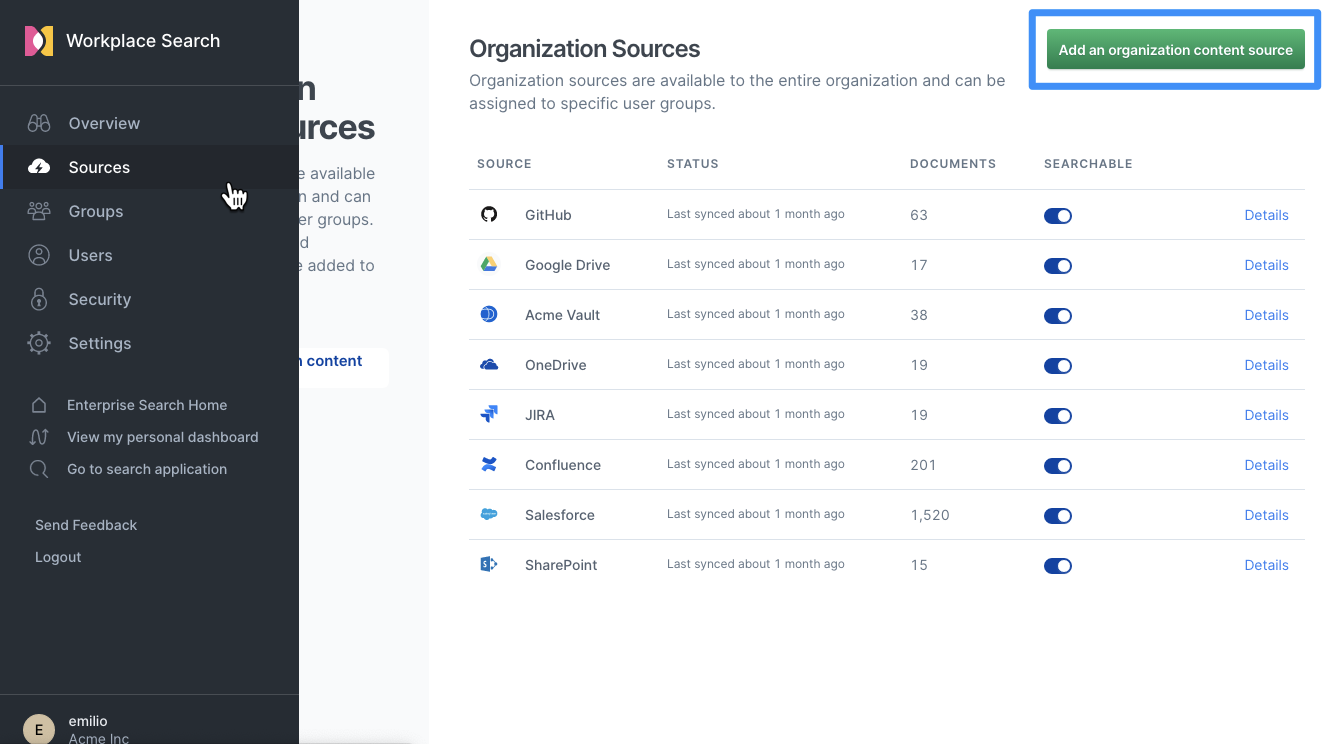Image resolution: width=1343 pixels, height=744 pixels.
Task: Toggle searchable switch for GitHub
Action: pos(1058,215)
